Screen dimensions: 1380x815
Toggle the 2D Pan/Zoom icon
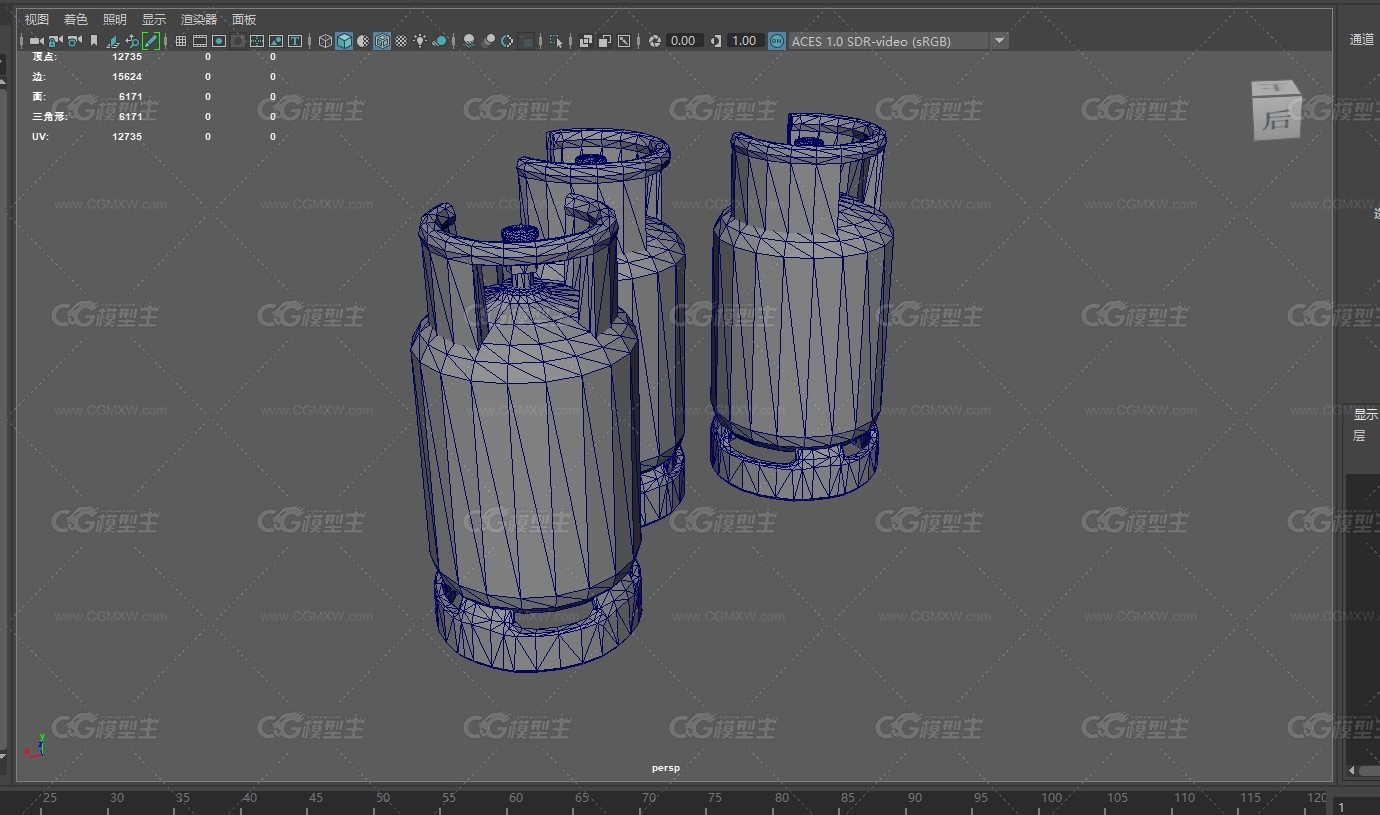132,41
